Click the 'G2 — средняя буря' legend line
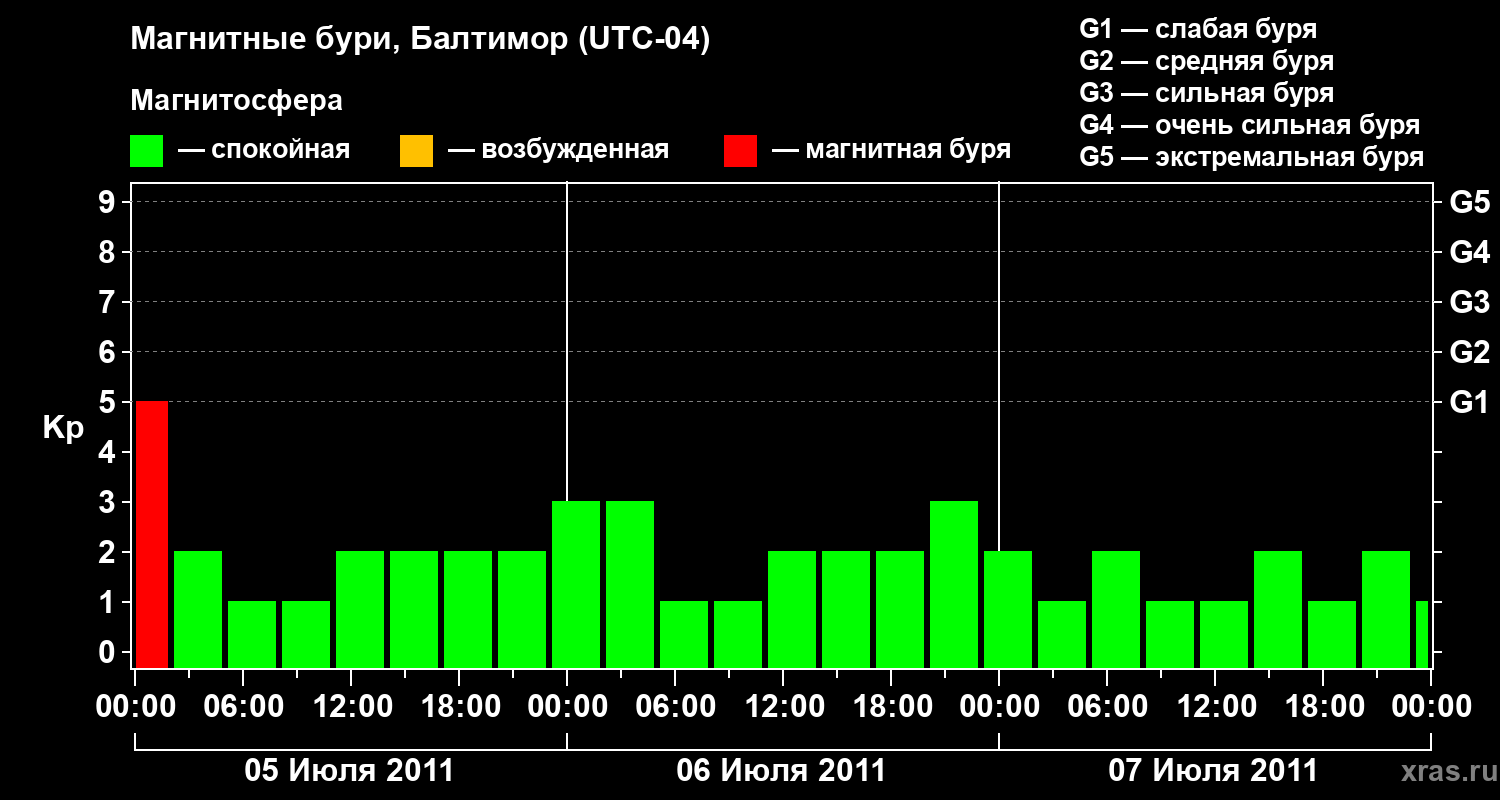 (1206, 61)
